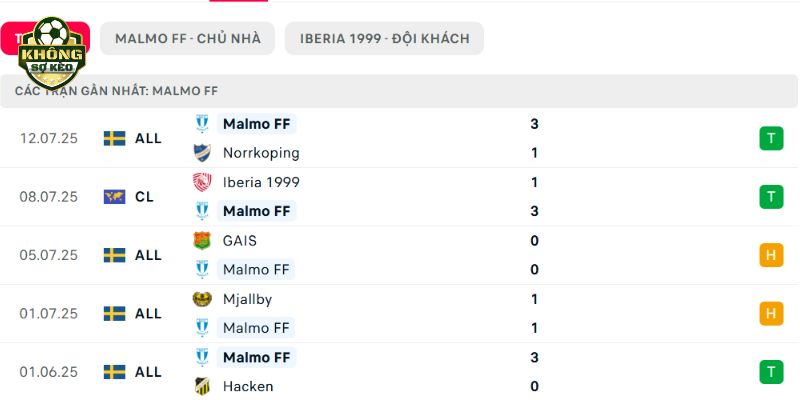Viewport: 800px width, 400px height.
Task: Open the Hacken team name link
Action: [x=248, y=386]
